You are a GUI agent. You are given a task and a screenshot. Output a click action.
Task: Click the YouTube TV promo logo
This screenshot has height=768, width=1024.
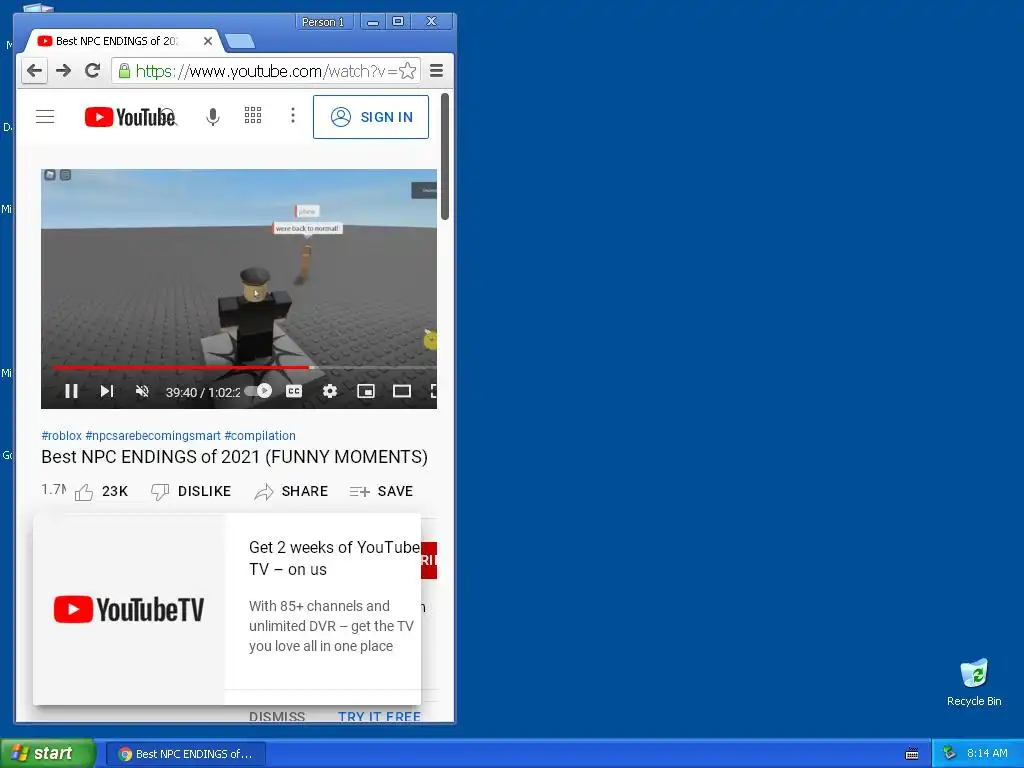click(129, 609)
